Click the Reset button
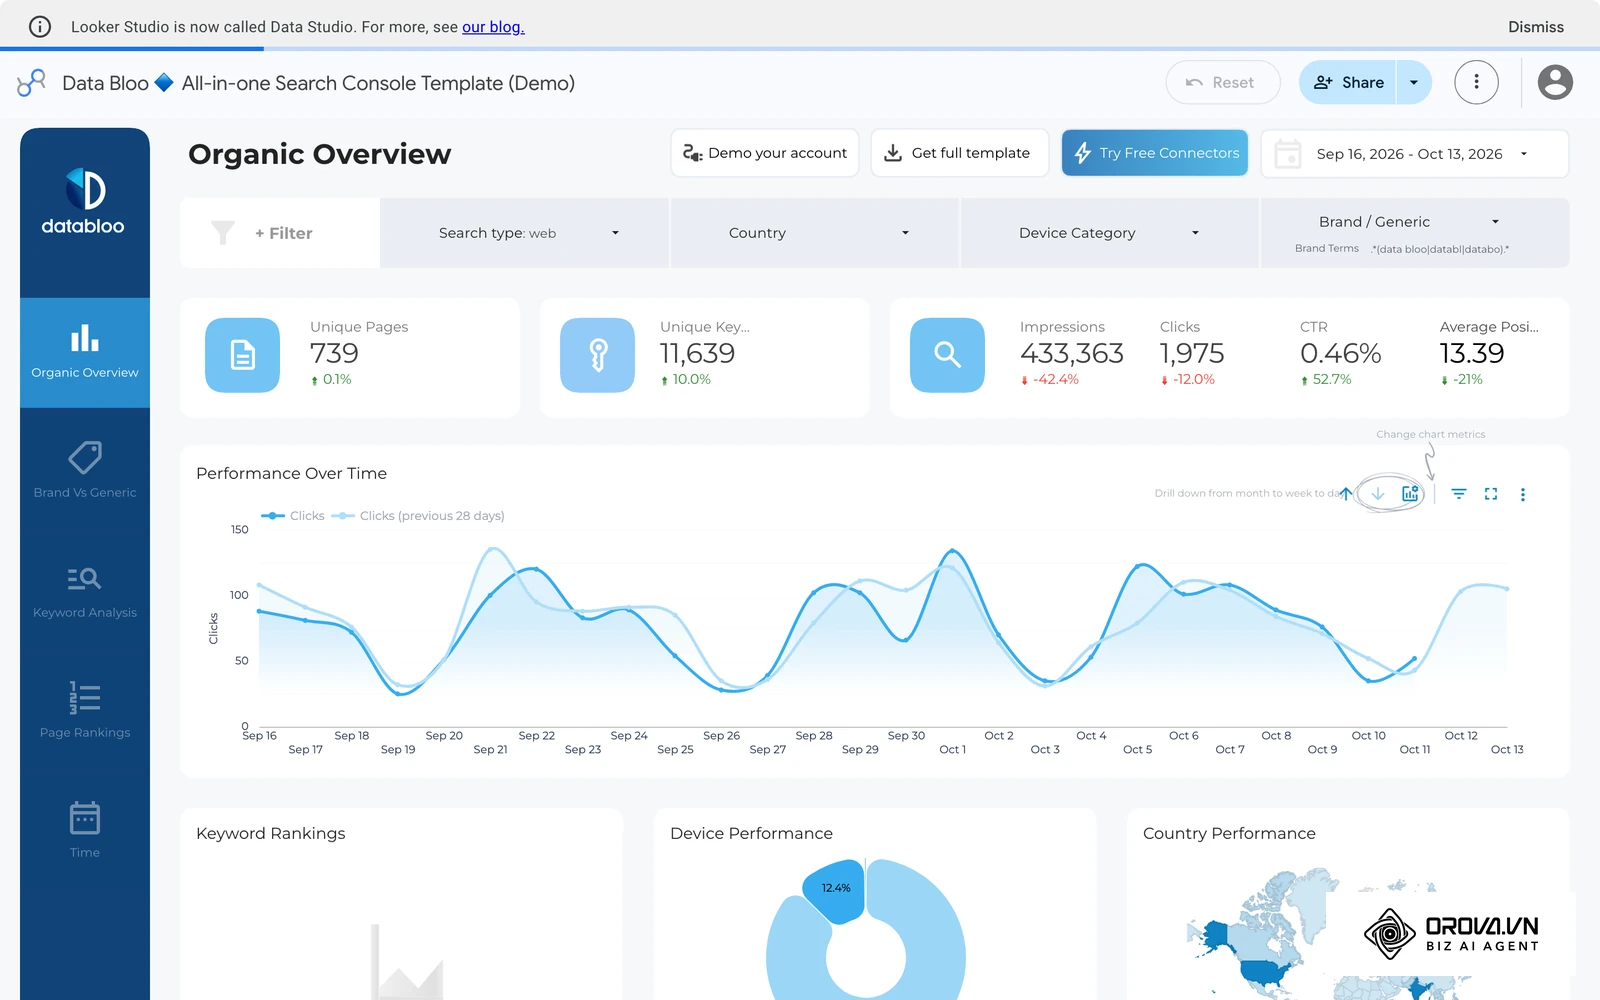Screen dimensions: 1600x1000 coord(1223,82)
